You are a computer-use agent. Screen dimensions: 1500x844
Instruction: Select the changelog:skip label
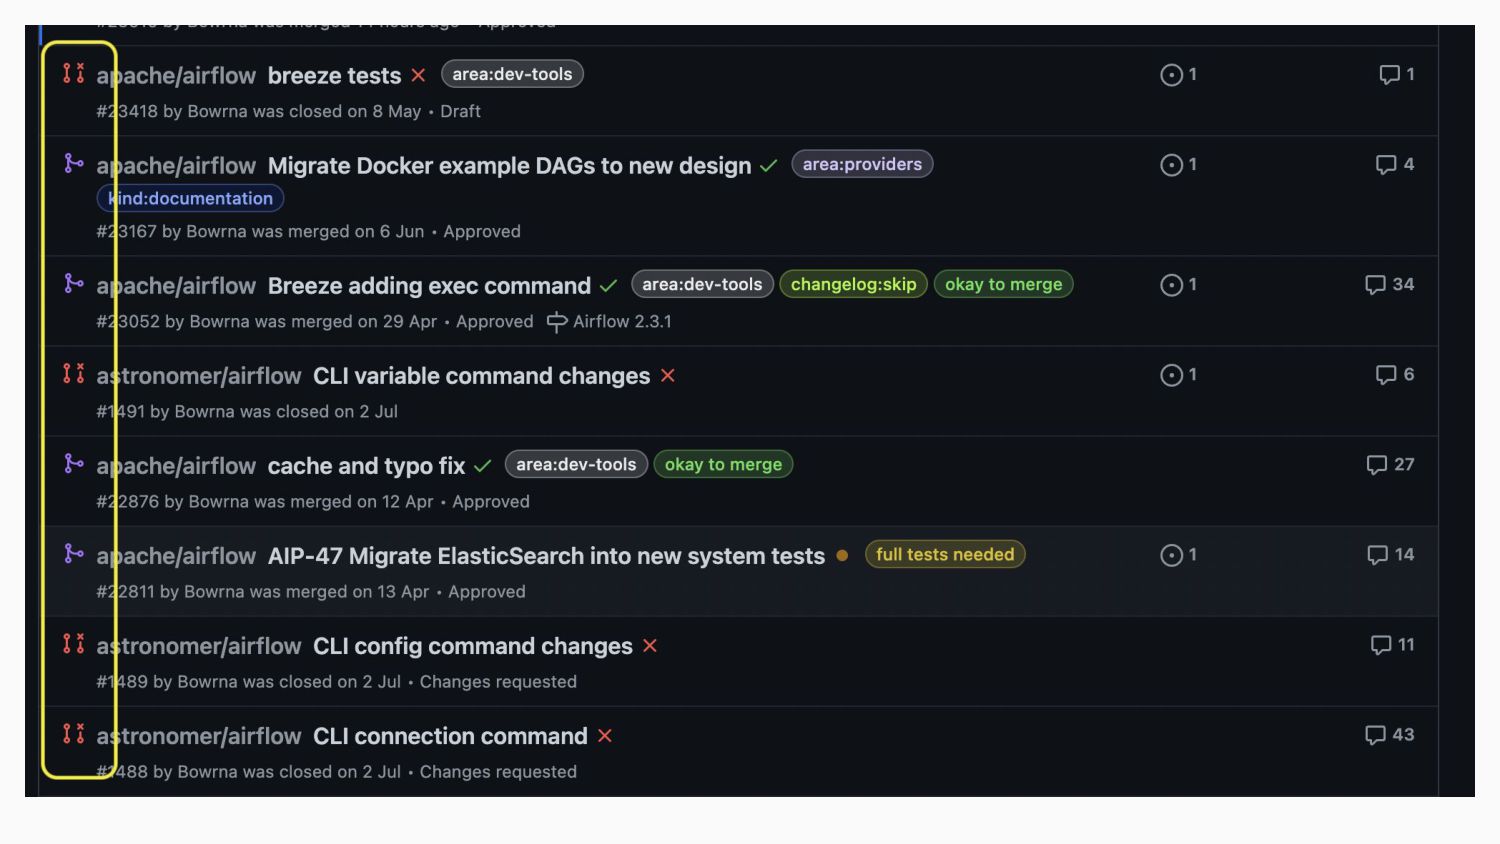(x=853, y=285)
